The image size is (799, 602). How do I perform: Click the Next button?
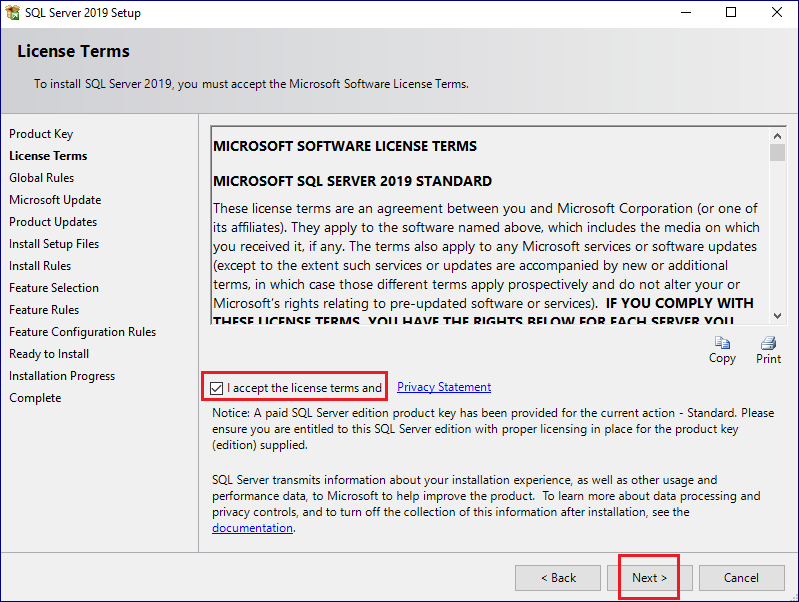point(649,578)
